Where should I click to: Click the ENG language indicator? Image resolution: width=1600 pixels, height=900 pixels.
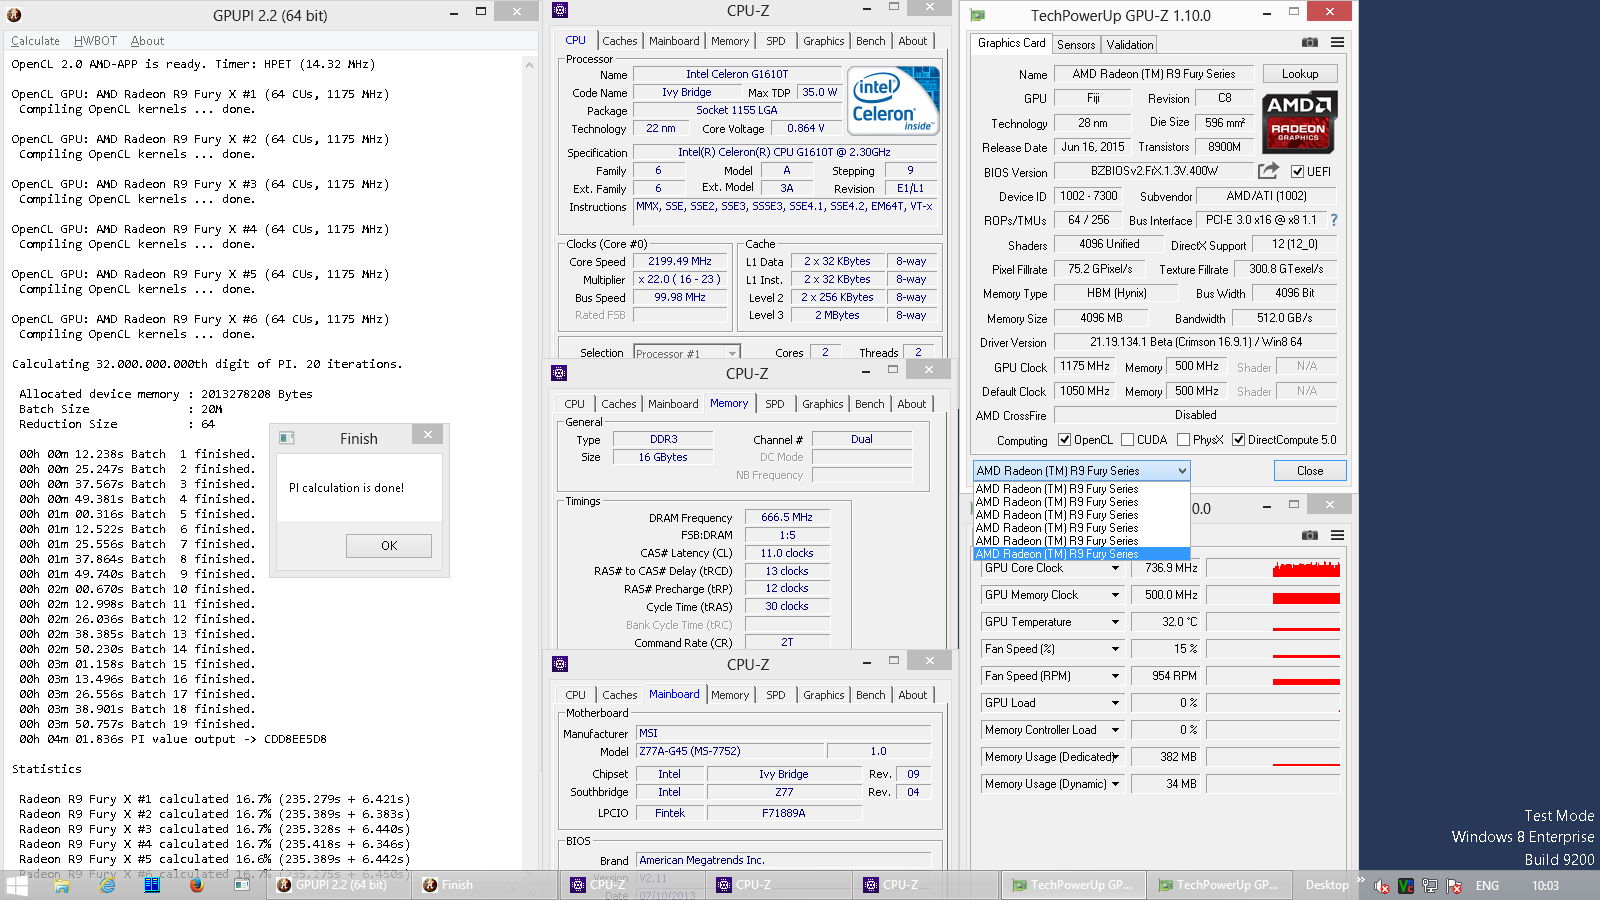pos(1487,886)
